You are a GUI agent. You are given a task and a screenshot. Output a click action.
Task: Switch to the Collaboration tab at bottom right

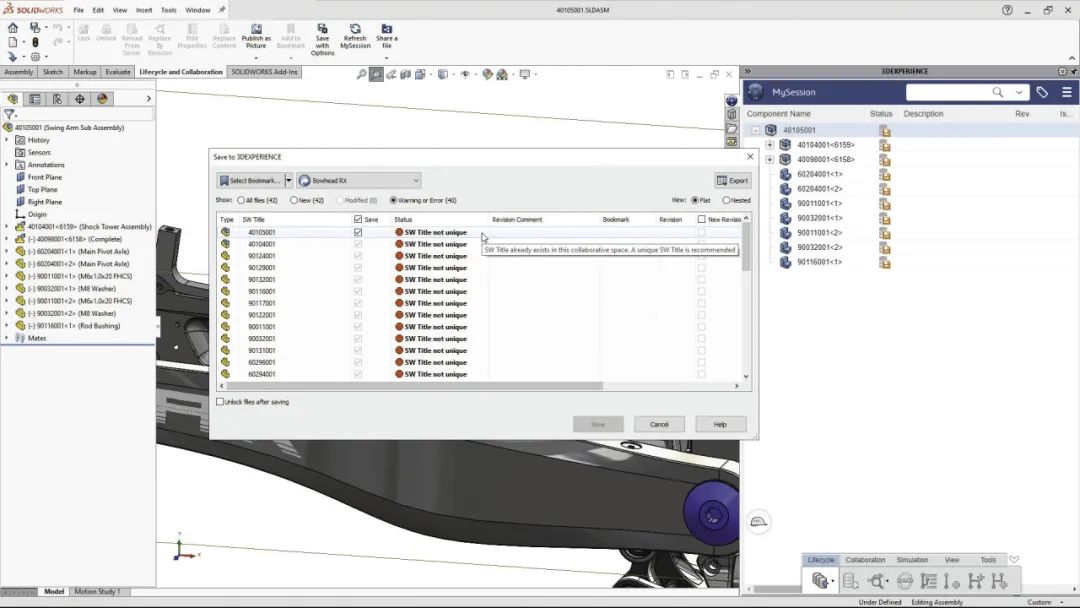pyautogui.click(x=865, y=560)
